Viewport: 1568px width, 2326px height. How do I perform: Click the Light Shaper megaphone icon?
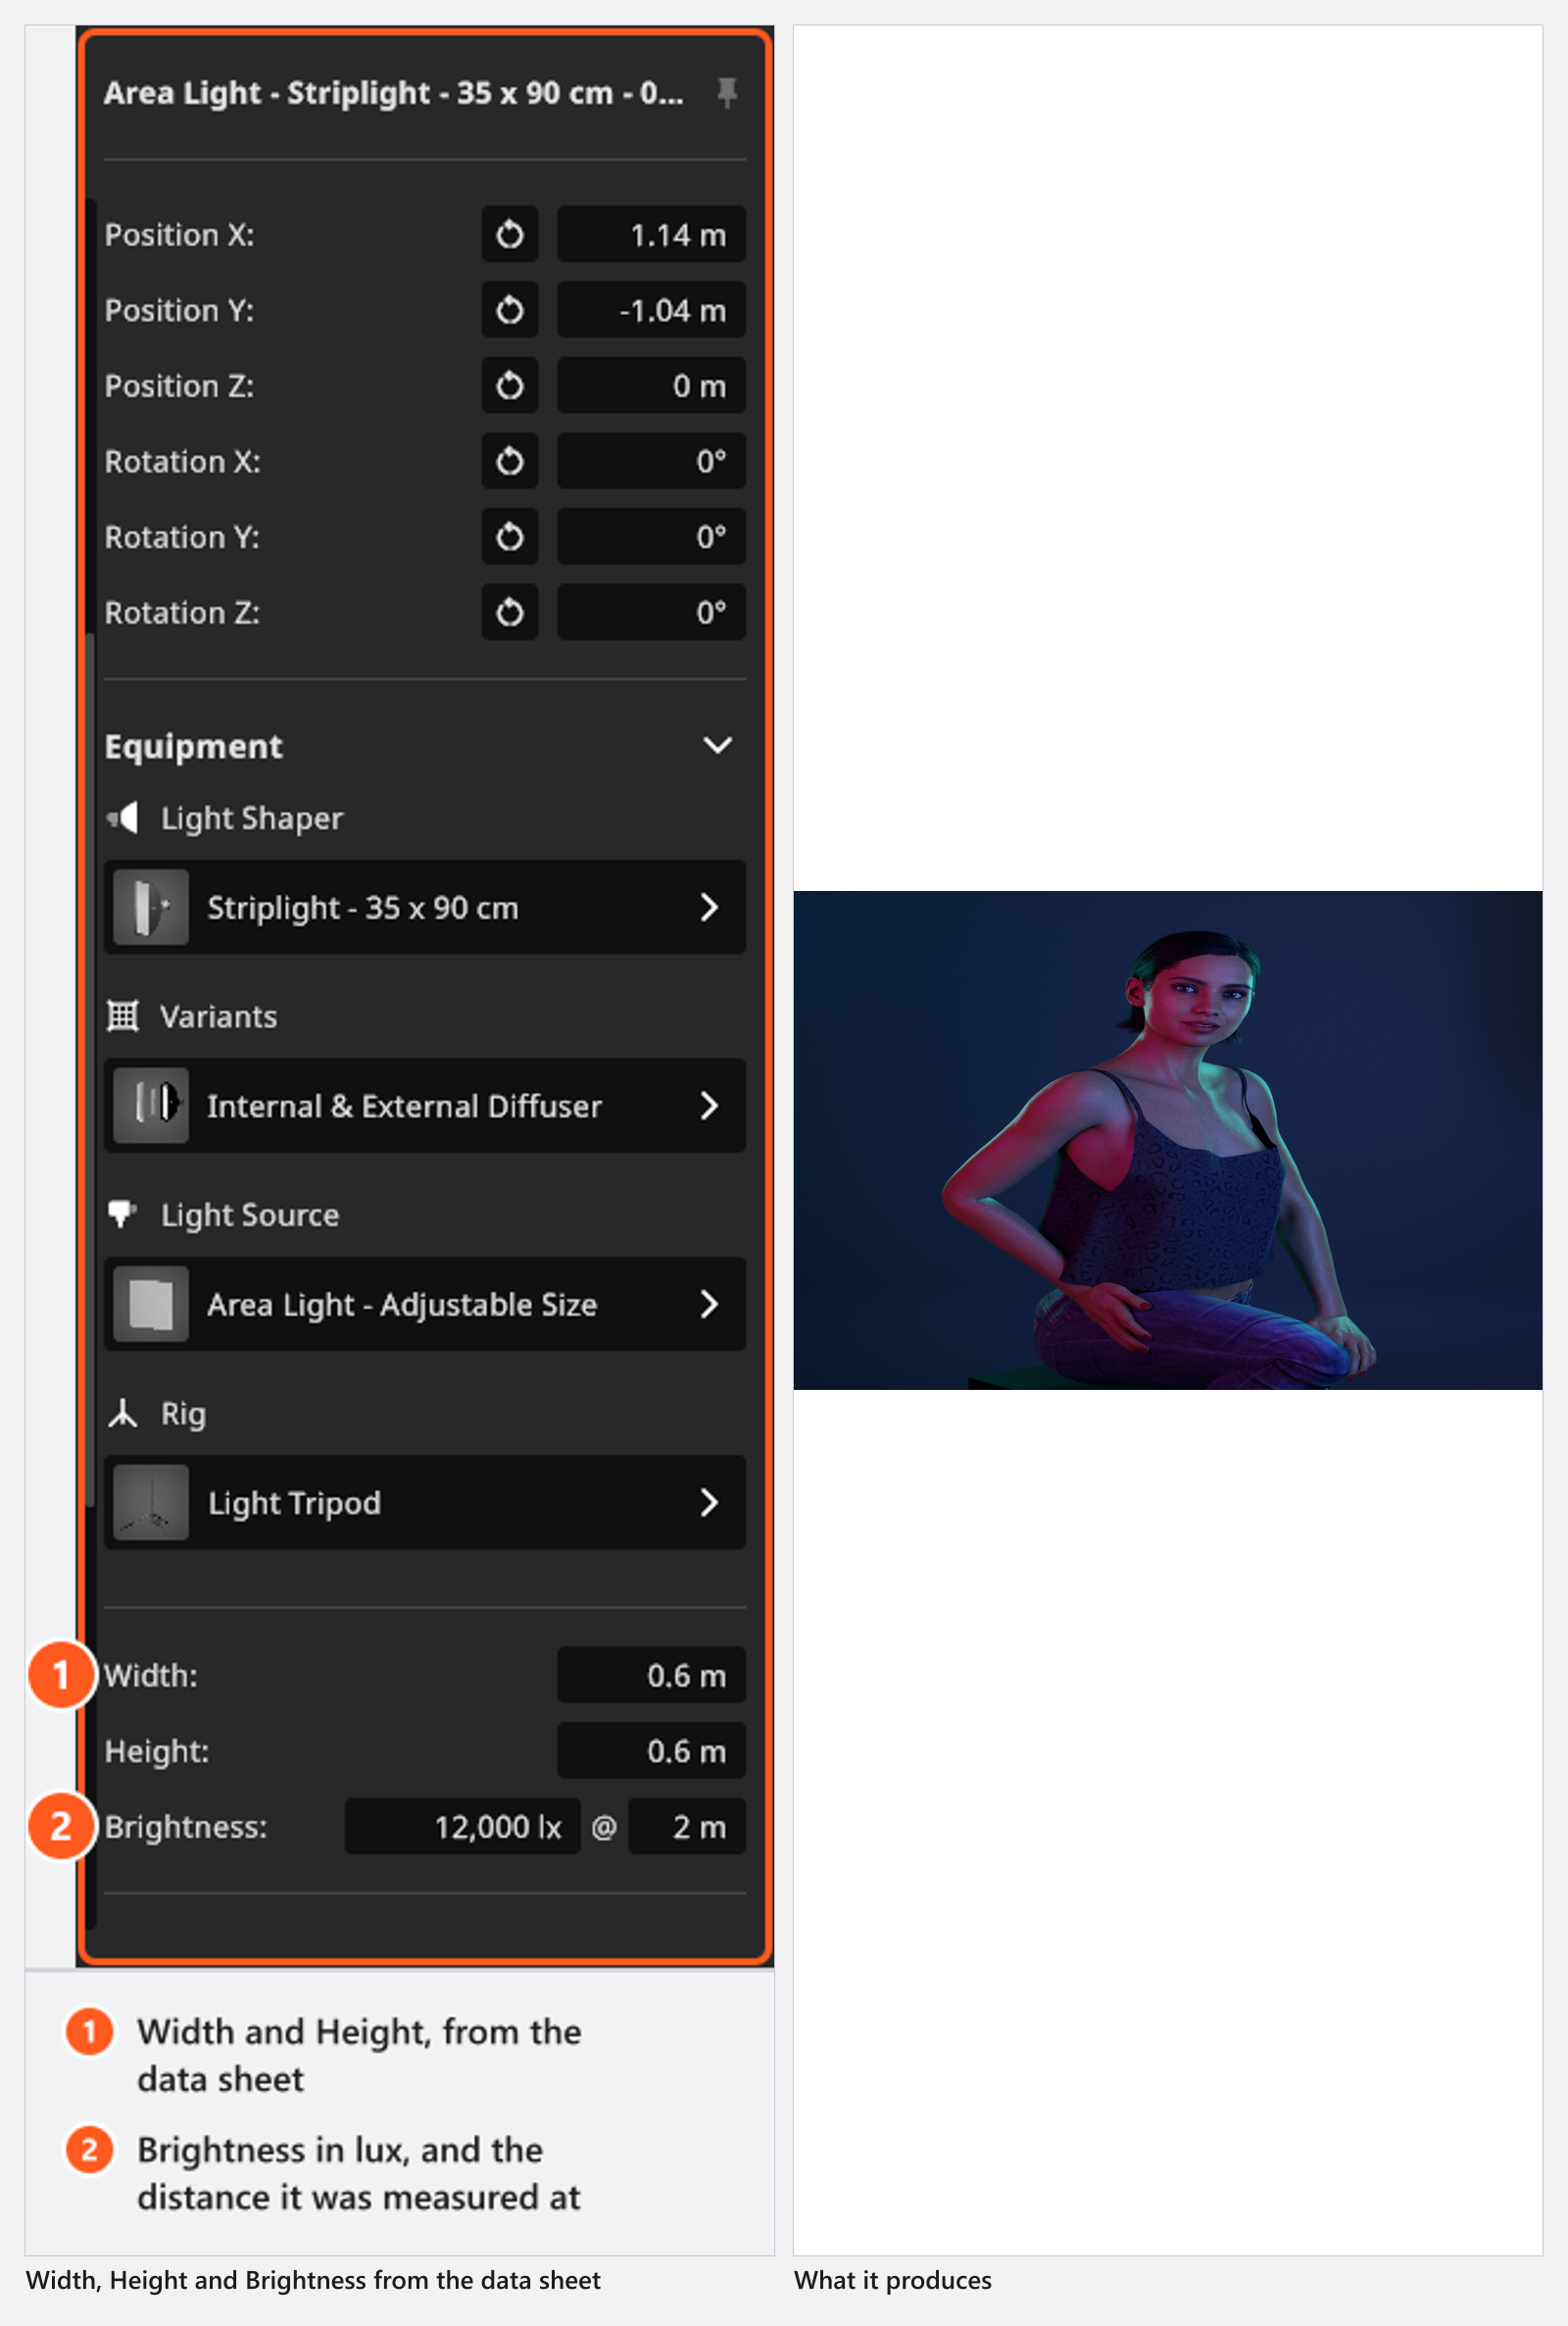[x=123, y=819]
